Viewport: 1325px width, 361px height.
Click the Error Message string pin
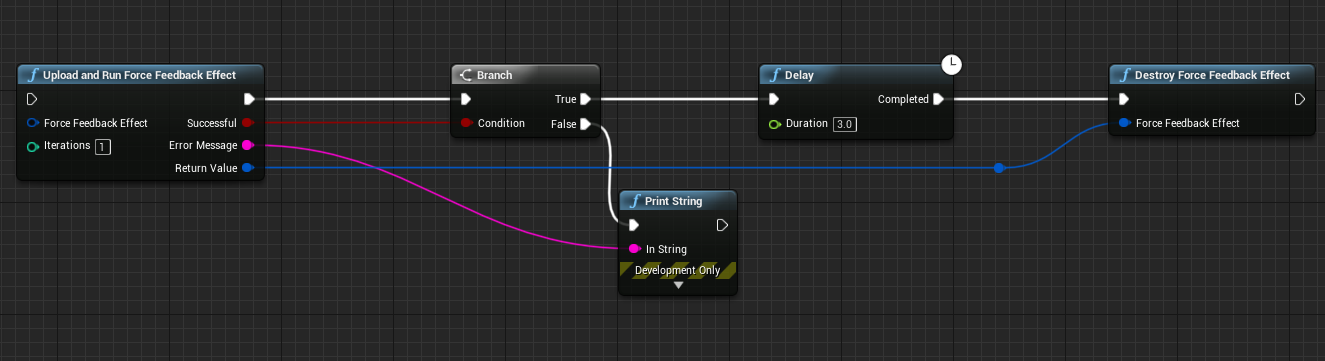click(x=248, y=145)
